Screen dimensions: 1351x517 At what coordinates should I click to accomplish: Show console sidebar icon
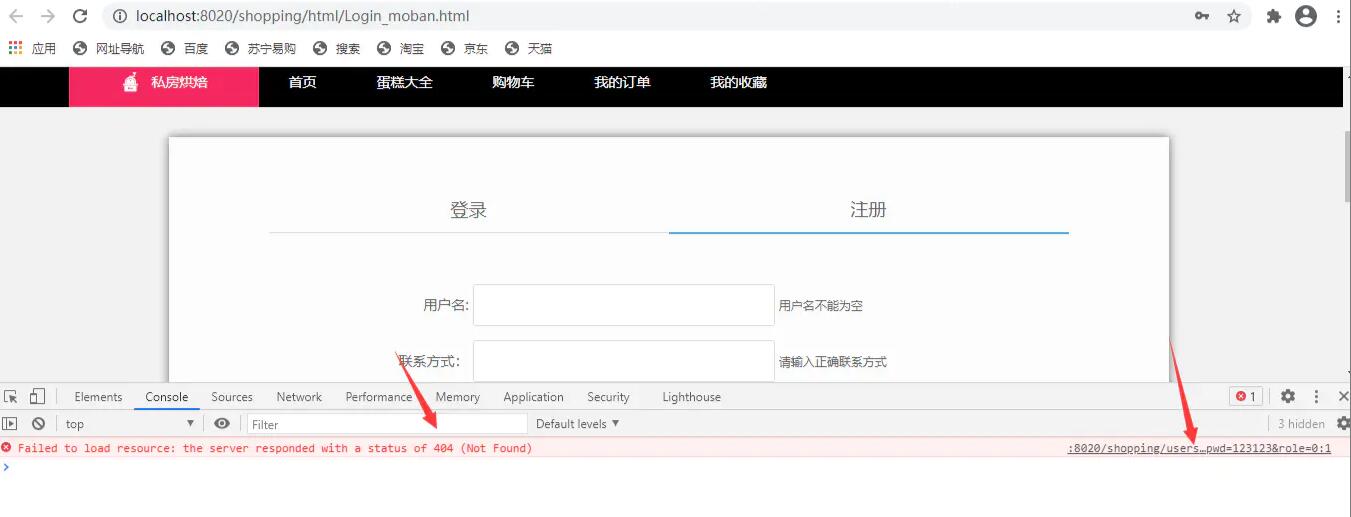point(10,424)
